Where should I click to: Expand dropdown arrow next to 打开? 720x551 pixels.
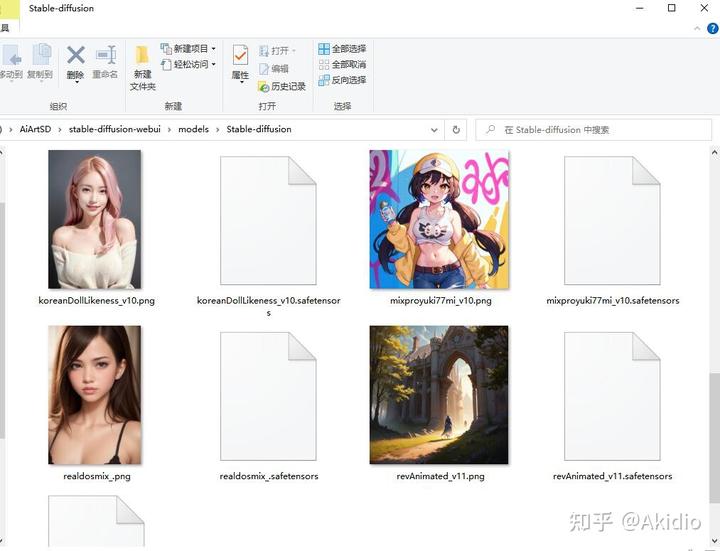pos(294,51)
